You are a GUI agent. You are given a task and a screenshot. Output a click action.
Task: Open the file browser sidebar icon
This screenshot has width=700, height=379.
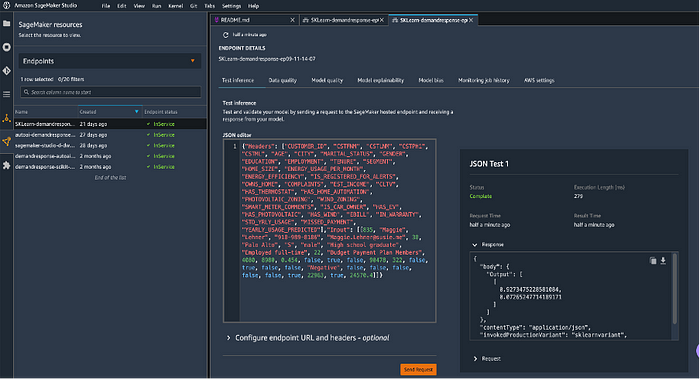coord(6,23)
